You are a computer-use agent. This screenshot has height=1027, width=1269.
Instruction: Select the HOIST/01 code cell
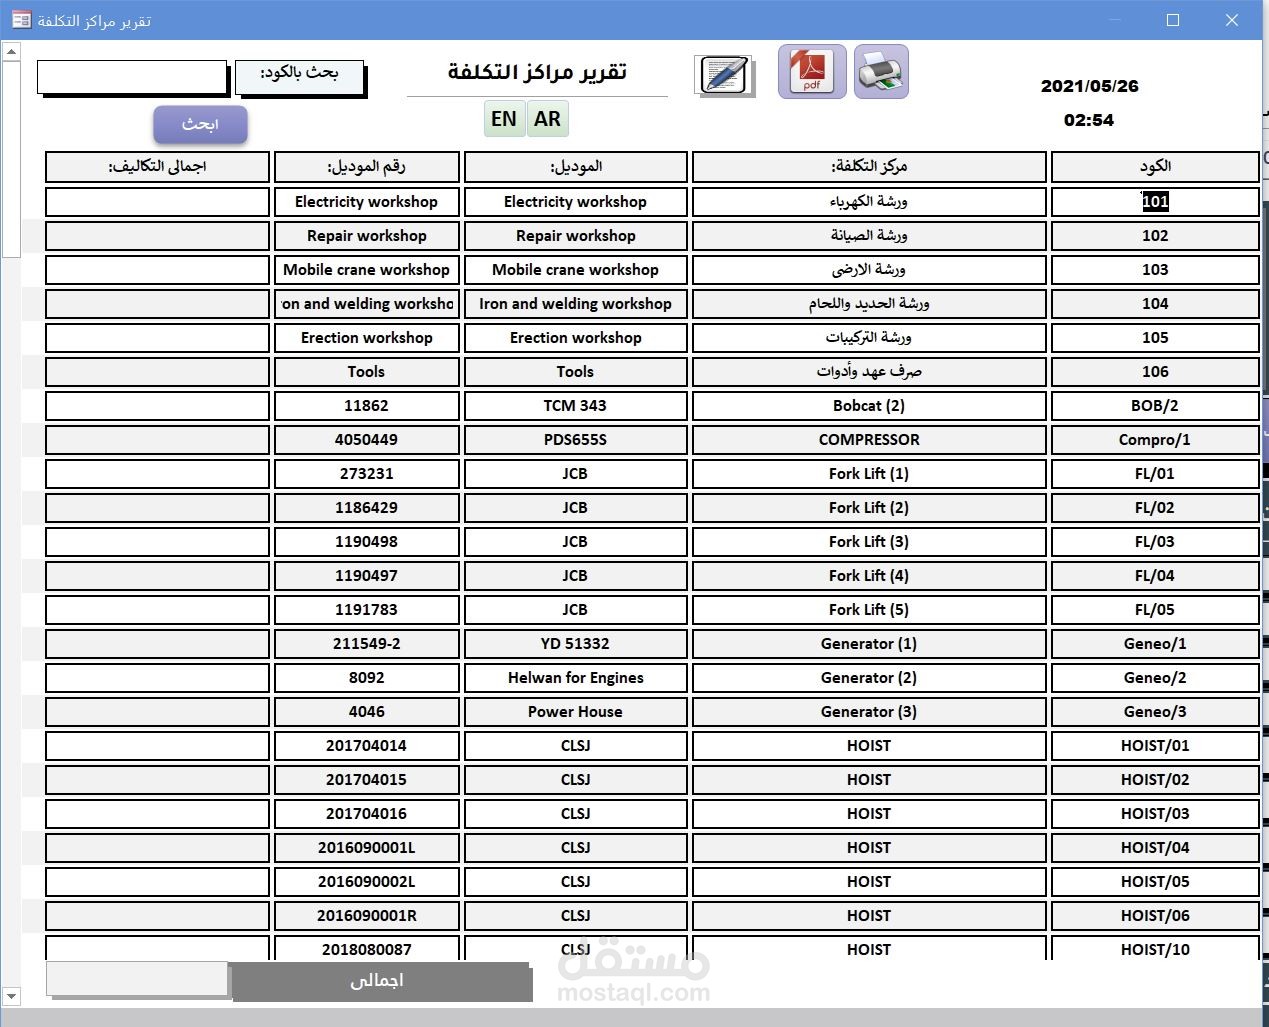point(1155,745)
